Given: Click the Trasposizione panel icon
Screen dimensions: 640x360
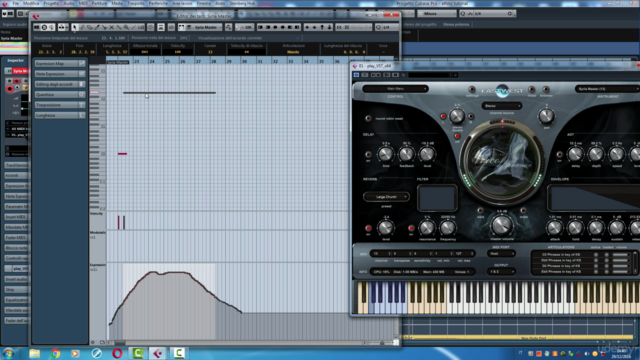Looking at the screenshot, I should coord(82,105).
